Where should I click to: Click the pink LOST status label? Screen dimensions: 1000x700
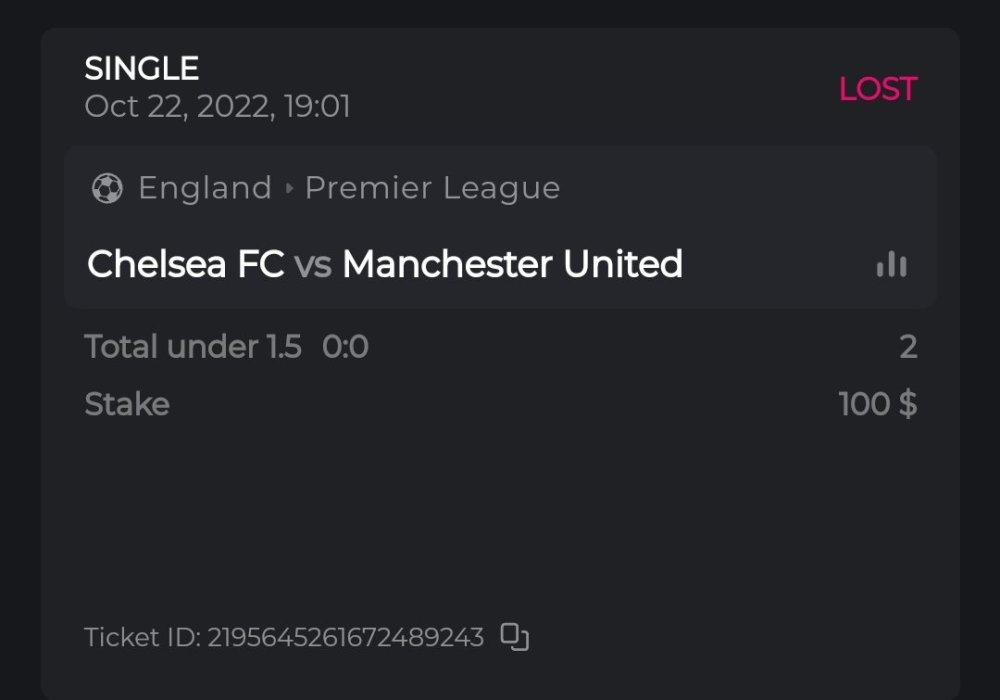[877, 89]
